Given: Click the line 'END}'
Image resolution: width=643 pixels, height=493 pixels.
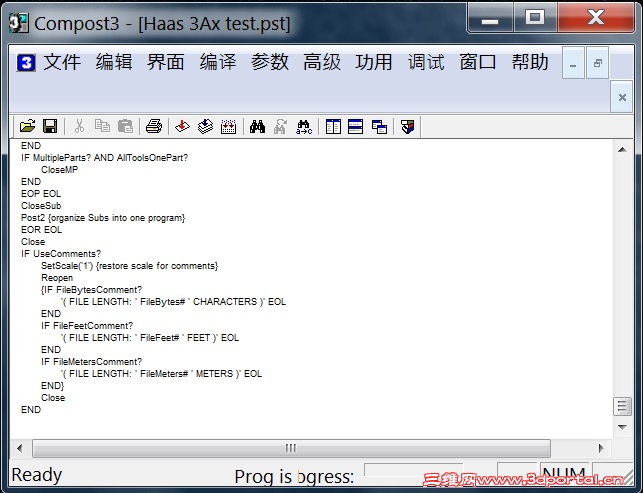Looking at the screenshot, I should pyautogui.click(x=52, y=386).
